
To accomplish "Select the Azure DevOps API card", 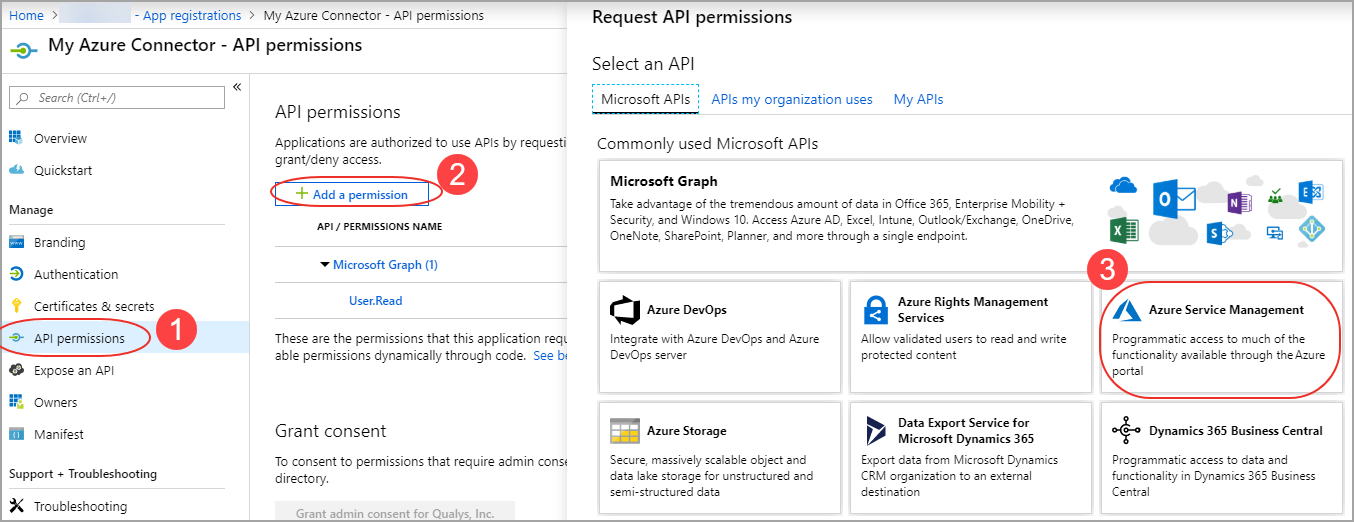I will pos(720,337).
